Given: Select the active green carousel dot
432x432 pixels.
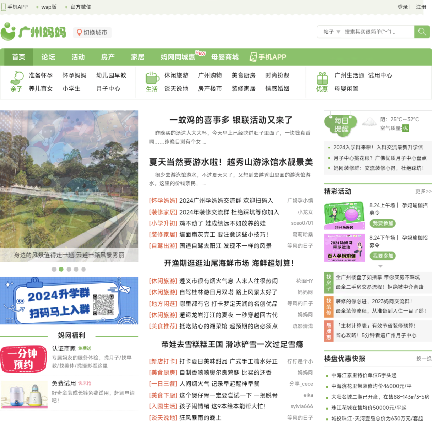Looking at the screenshot, I should pyautogui.click(x=61, y=269).
